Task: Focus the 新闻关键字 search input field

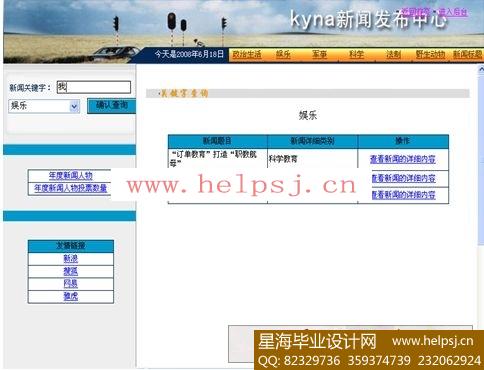Action: click(94, 87)
